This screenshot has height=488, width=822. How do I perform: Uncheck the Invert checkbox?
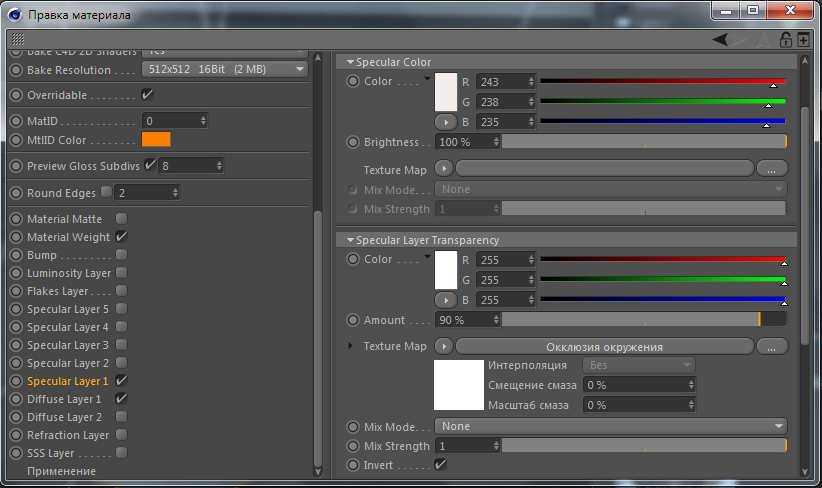tap(440, 465)
